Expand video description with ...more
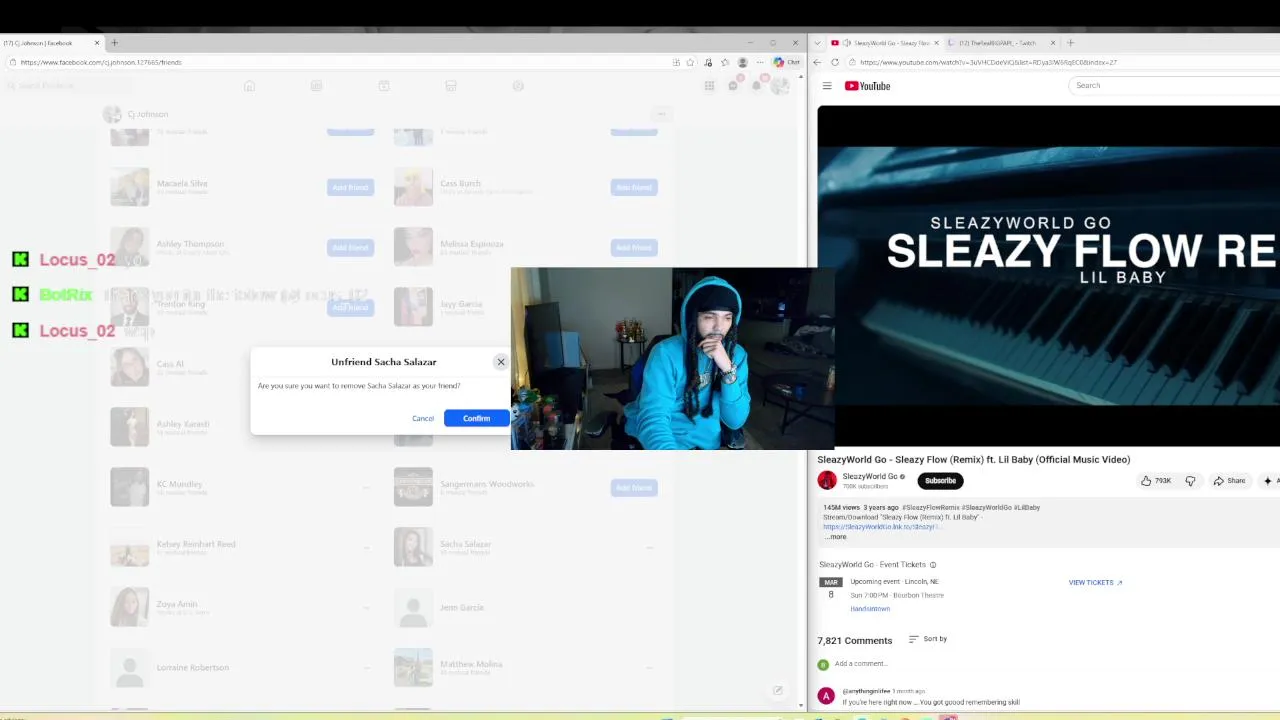This screenshot has width=1280, height=720. (x=836, y=537)
